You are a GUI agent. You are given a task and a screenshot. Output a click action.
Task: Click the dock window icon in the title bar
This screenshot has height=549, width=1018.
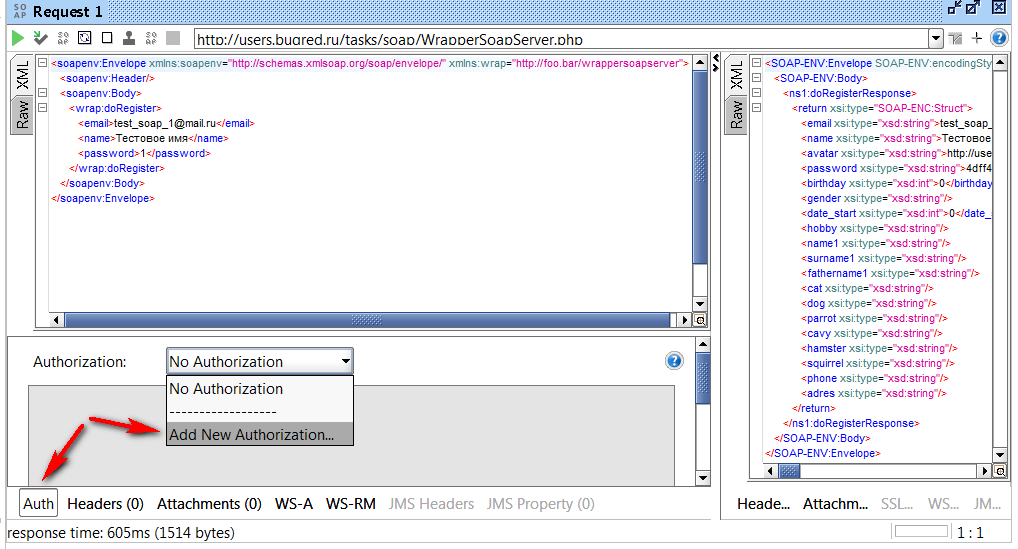(954, 8)
